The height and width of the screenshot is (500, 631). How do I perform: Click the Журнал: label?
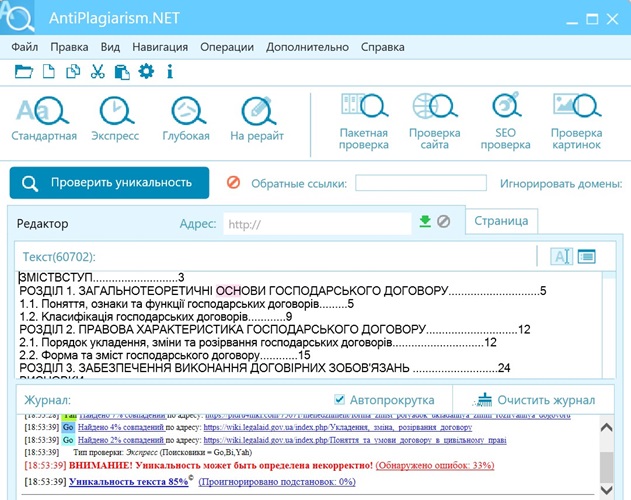[x=47, y=400]
